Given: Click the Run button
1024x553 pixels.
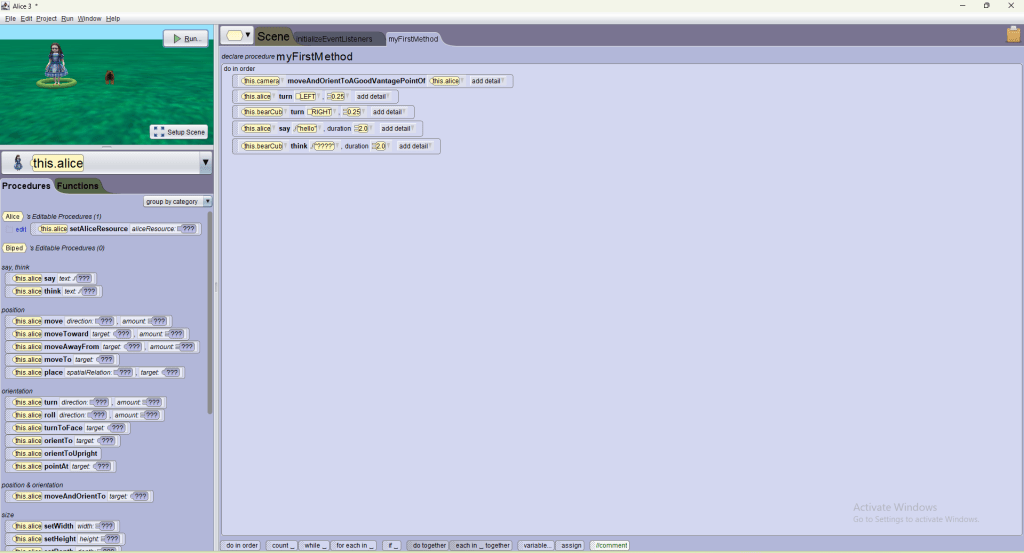Looking at the screenshot, I should pyautogui.click(x=186, y=39).
